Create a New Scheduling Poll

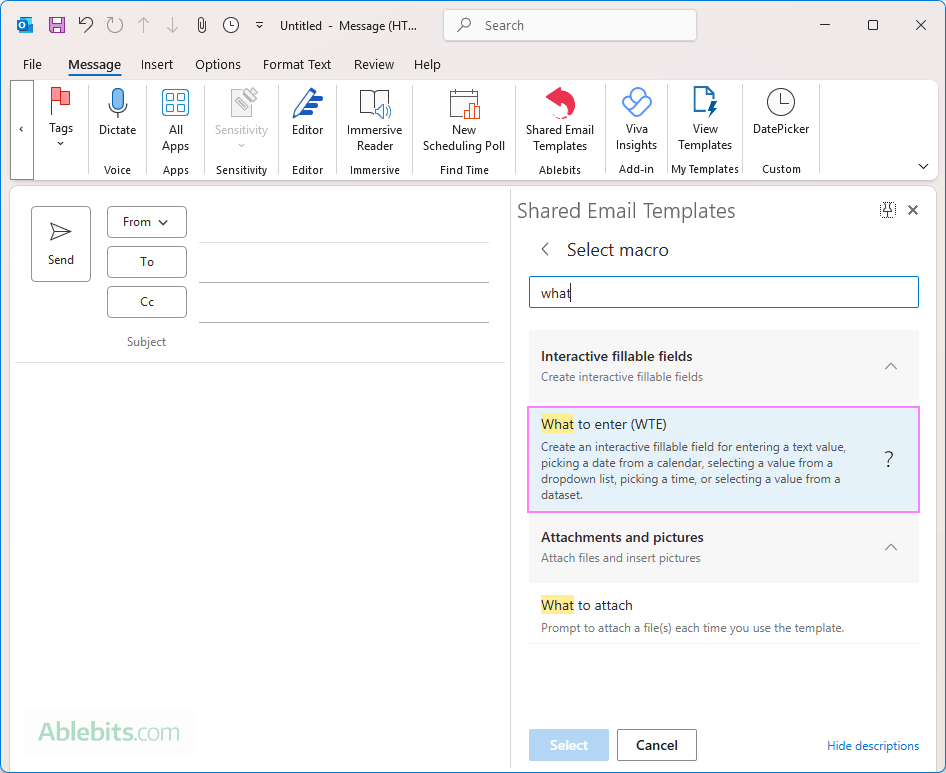(x=464, y=119)
